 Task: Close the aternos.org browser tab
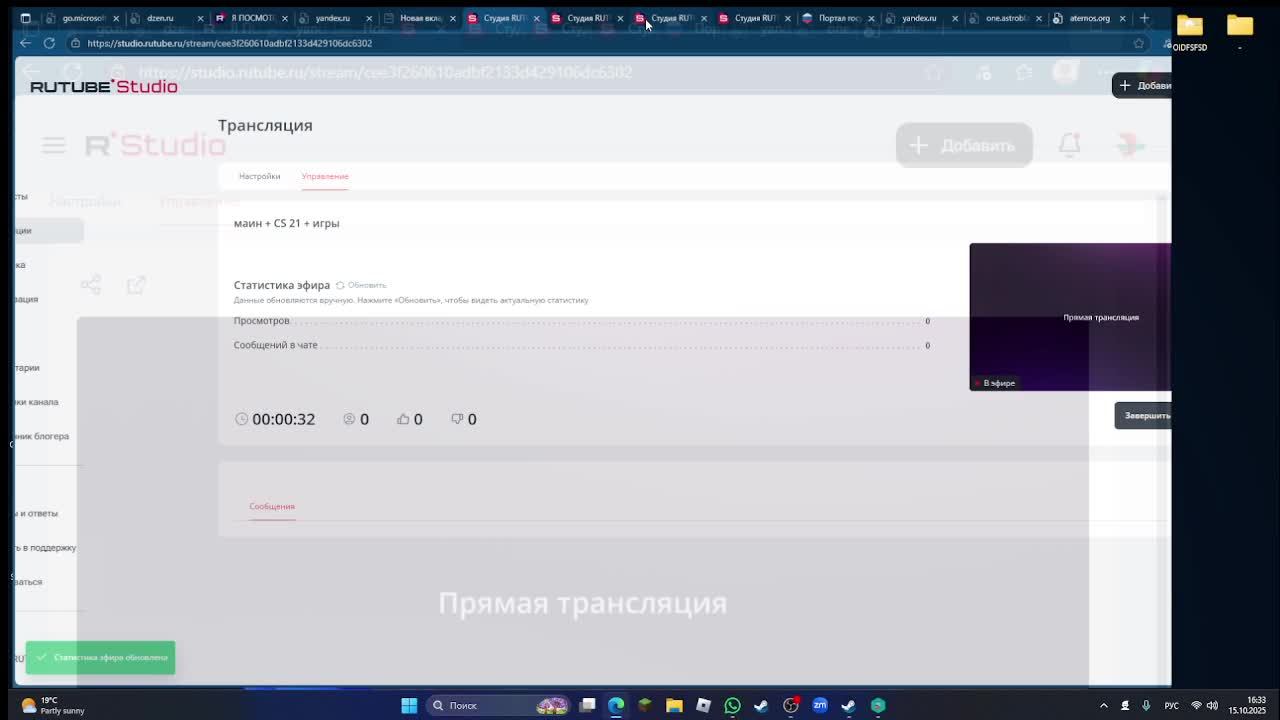tap(1122, 18)
